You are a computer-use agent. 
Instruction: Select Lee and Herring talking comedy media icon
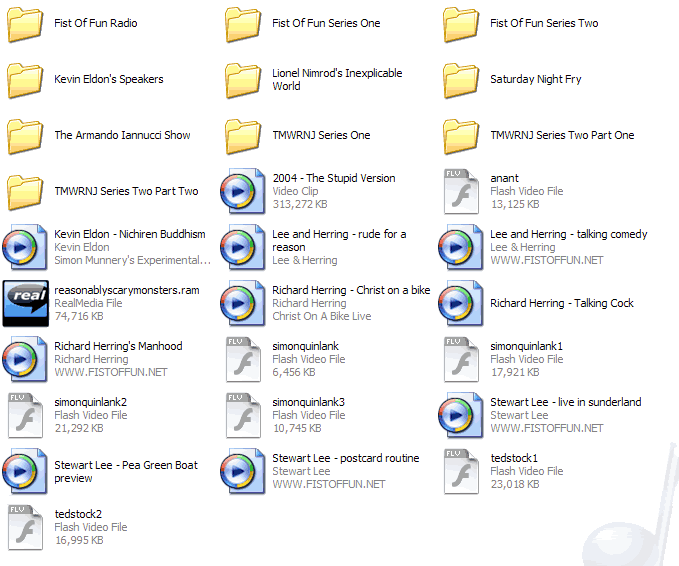point(461,247)
